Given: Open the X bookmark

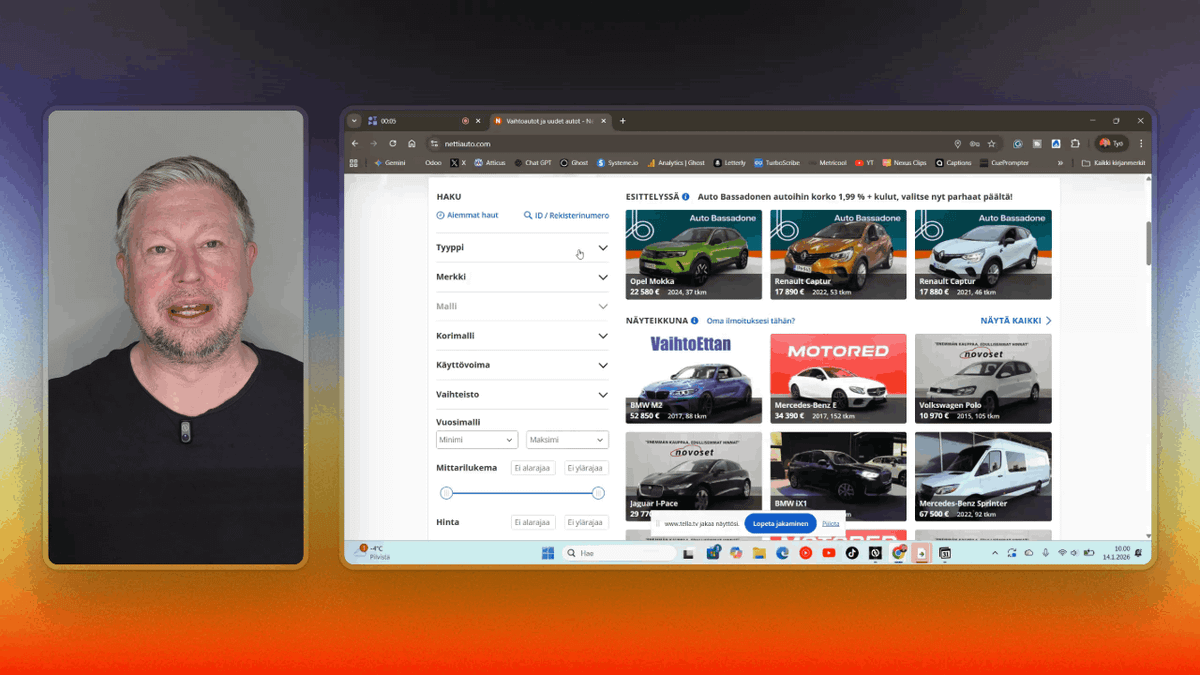Looking at the screenshot, I should (x=458, y=163).
